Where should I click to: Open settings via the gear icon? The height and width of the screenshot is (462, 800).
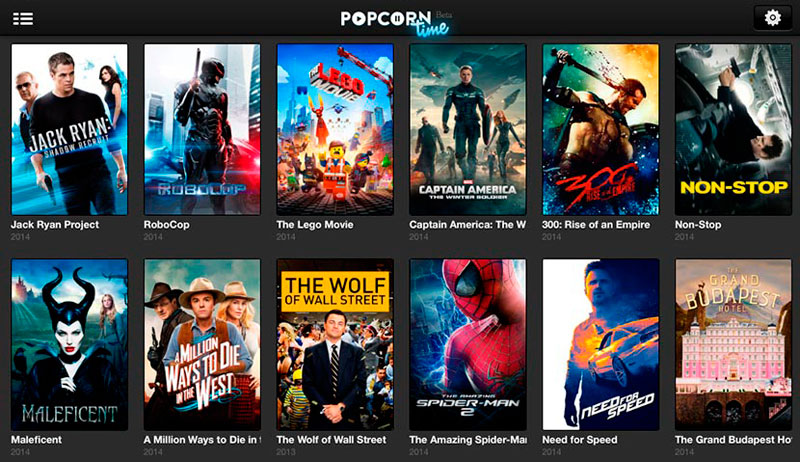772,18
